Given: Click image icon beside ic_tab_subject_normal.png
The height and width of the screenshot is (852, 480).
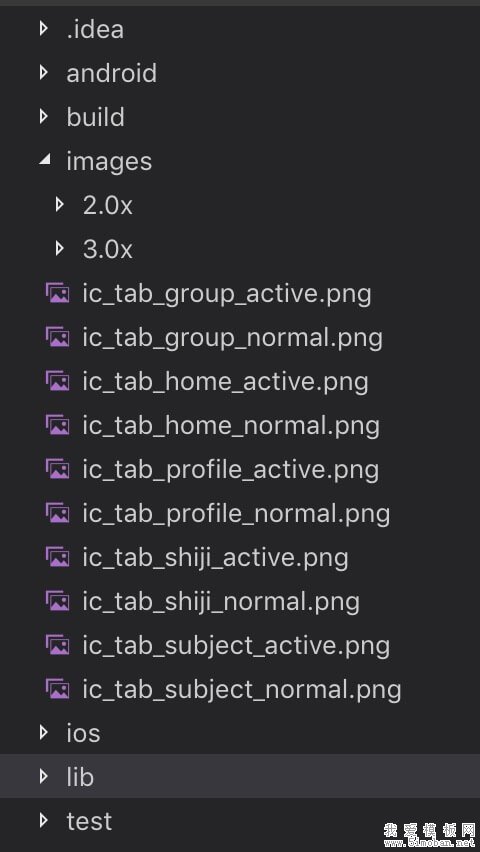Looking at the screenshot, I should pos(58,690).
